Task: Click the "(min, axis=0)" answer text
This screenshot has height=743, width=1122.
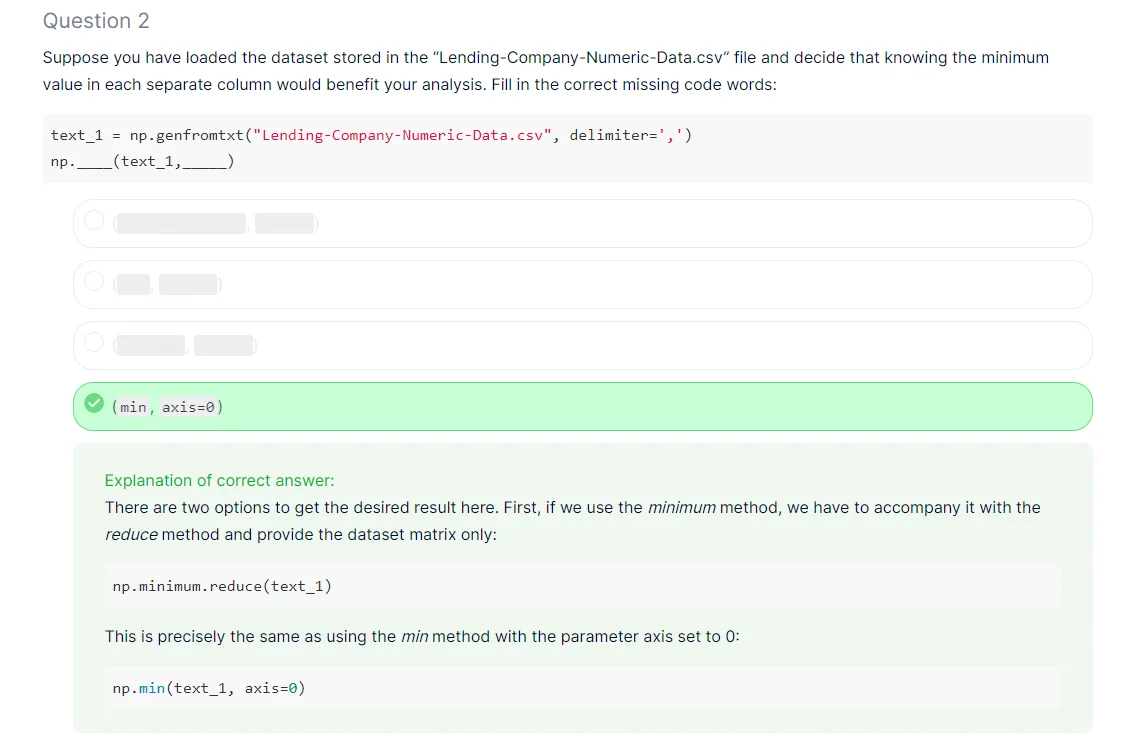Action: 168,407
